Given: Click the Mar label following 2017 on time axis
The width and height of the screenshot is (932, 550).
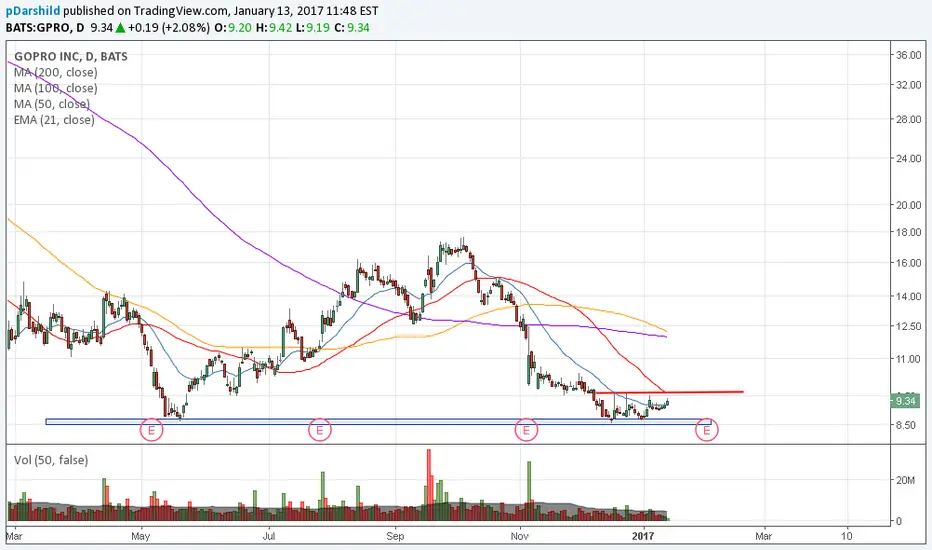Looking at the screenshot, I should click(763, 536).
